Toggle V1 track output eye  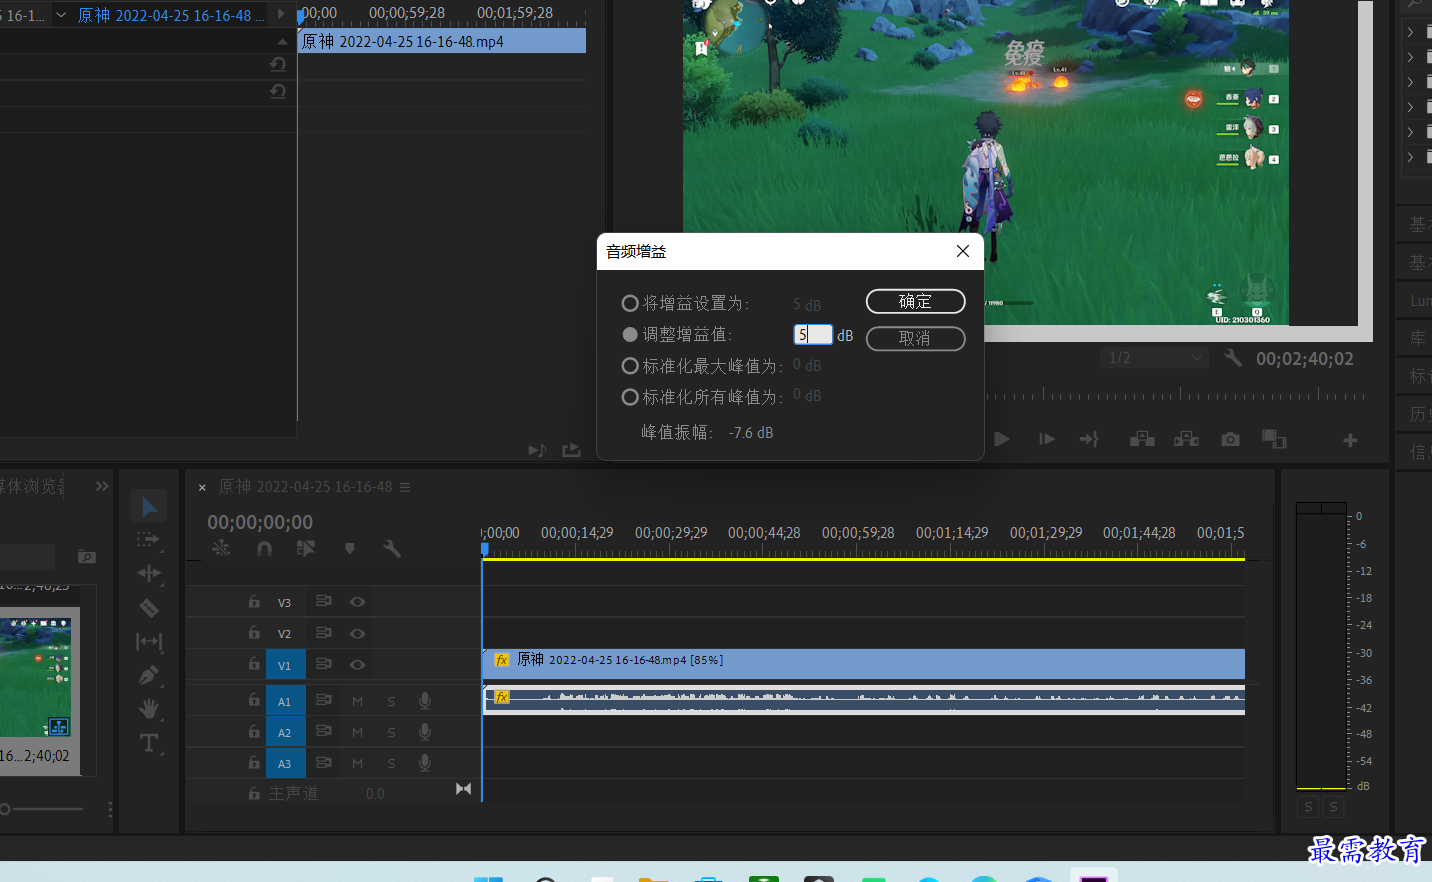pos(357,665)
